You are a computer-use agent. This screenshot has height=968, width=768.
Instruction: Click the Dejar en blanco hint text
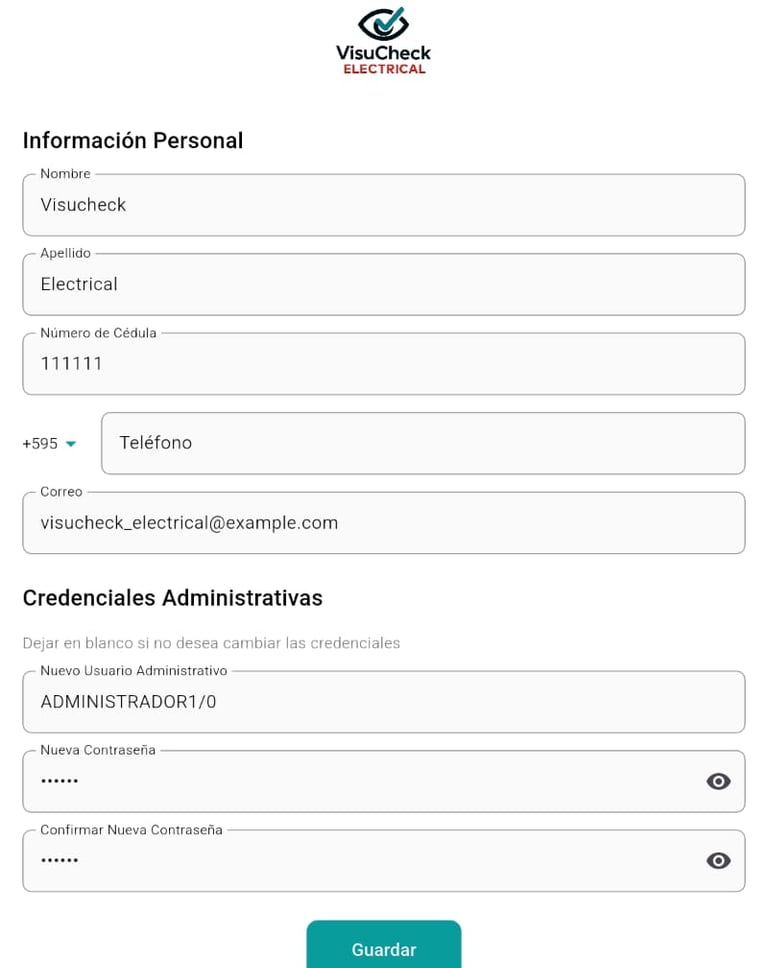[x=211, y=643]
